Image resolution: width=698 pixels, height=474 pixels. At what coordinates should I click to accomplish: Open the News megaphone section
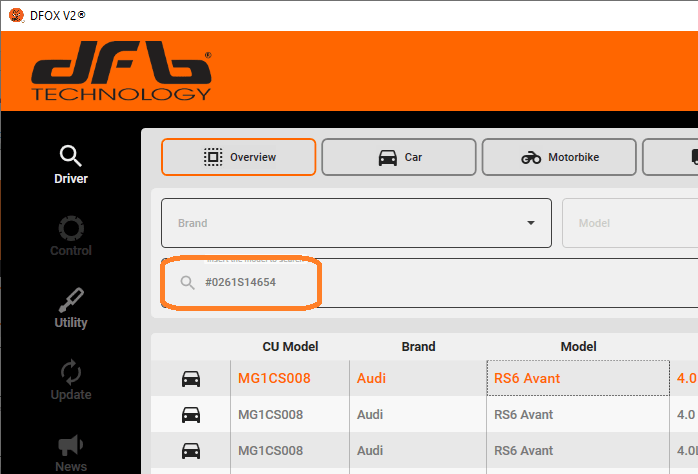click(70, 451)
